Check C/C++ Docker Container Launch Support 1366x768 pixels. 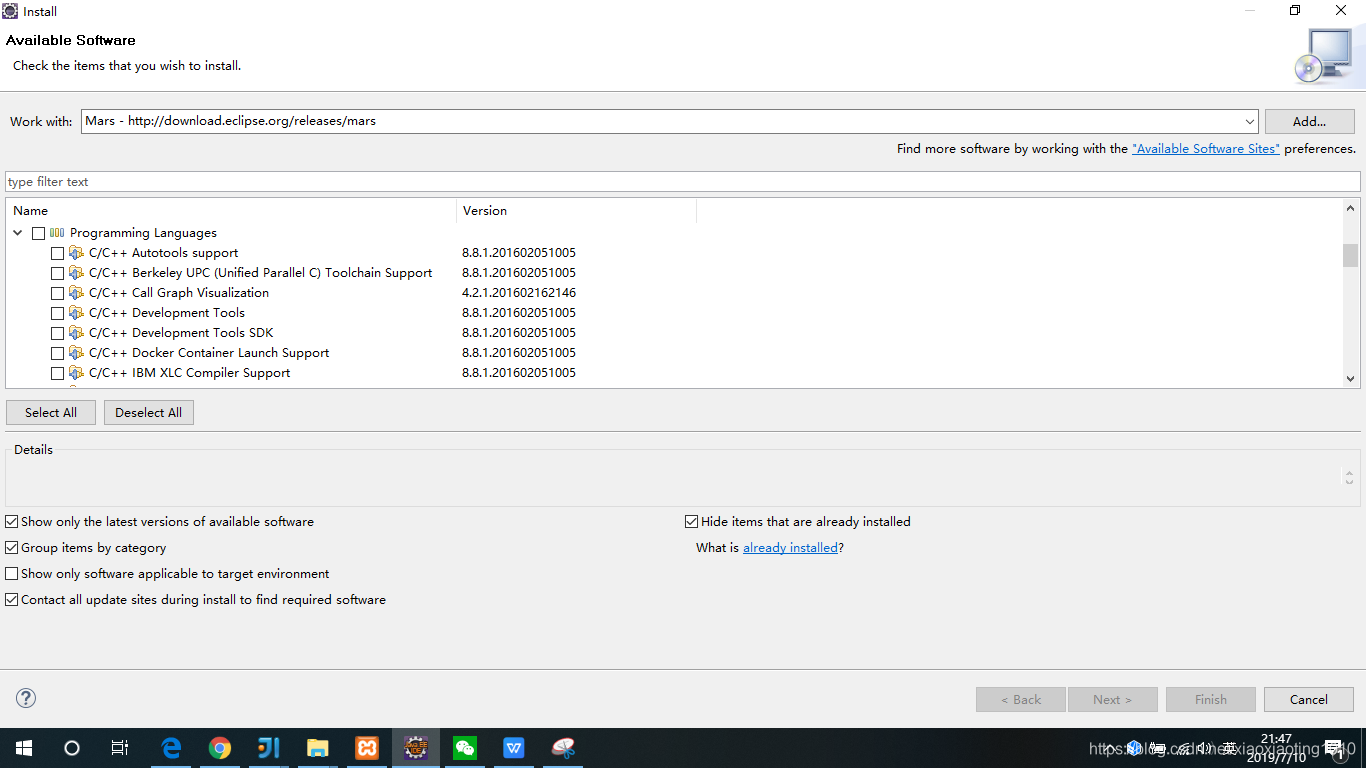tap(57, 353)
